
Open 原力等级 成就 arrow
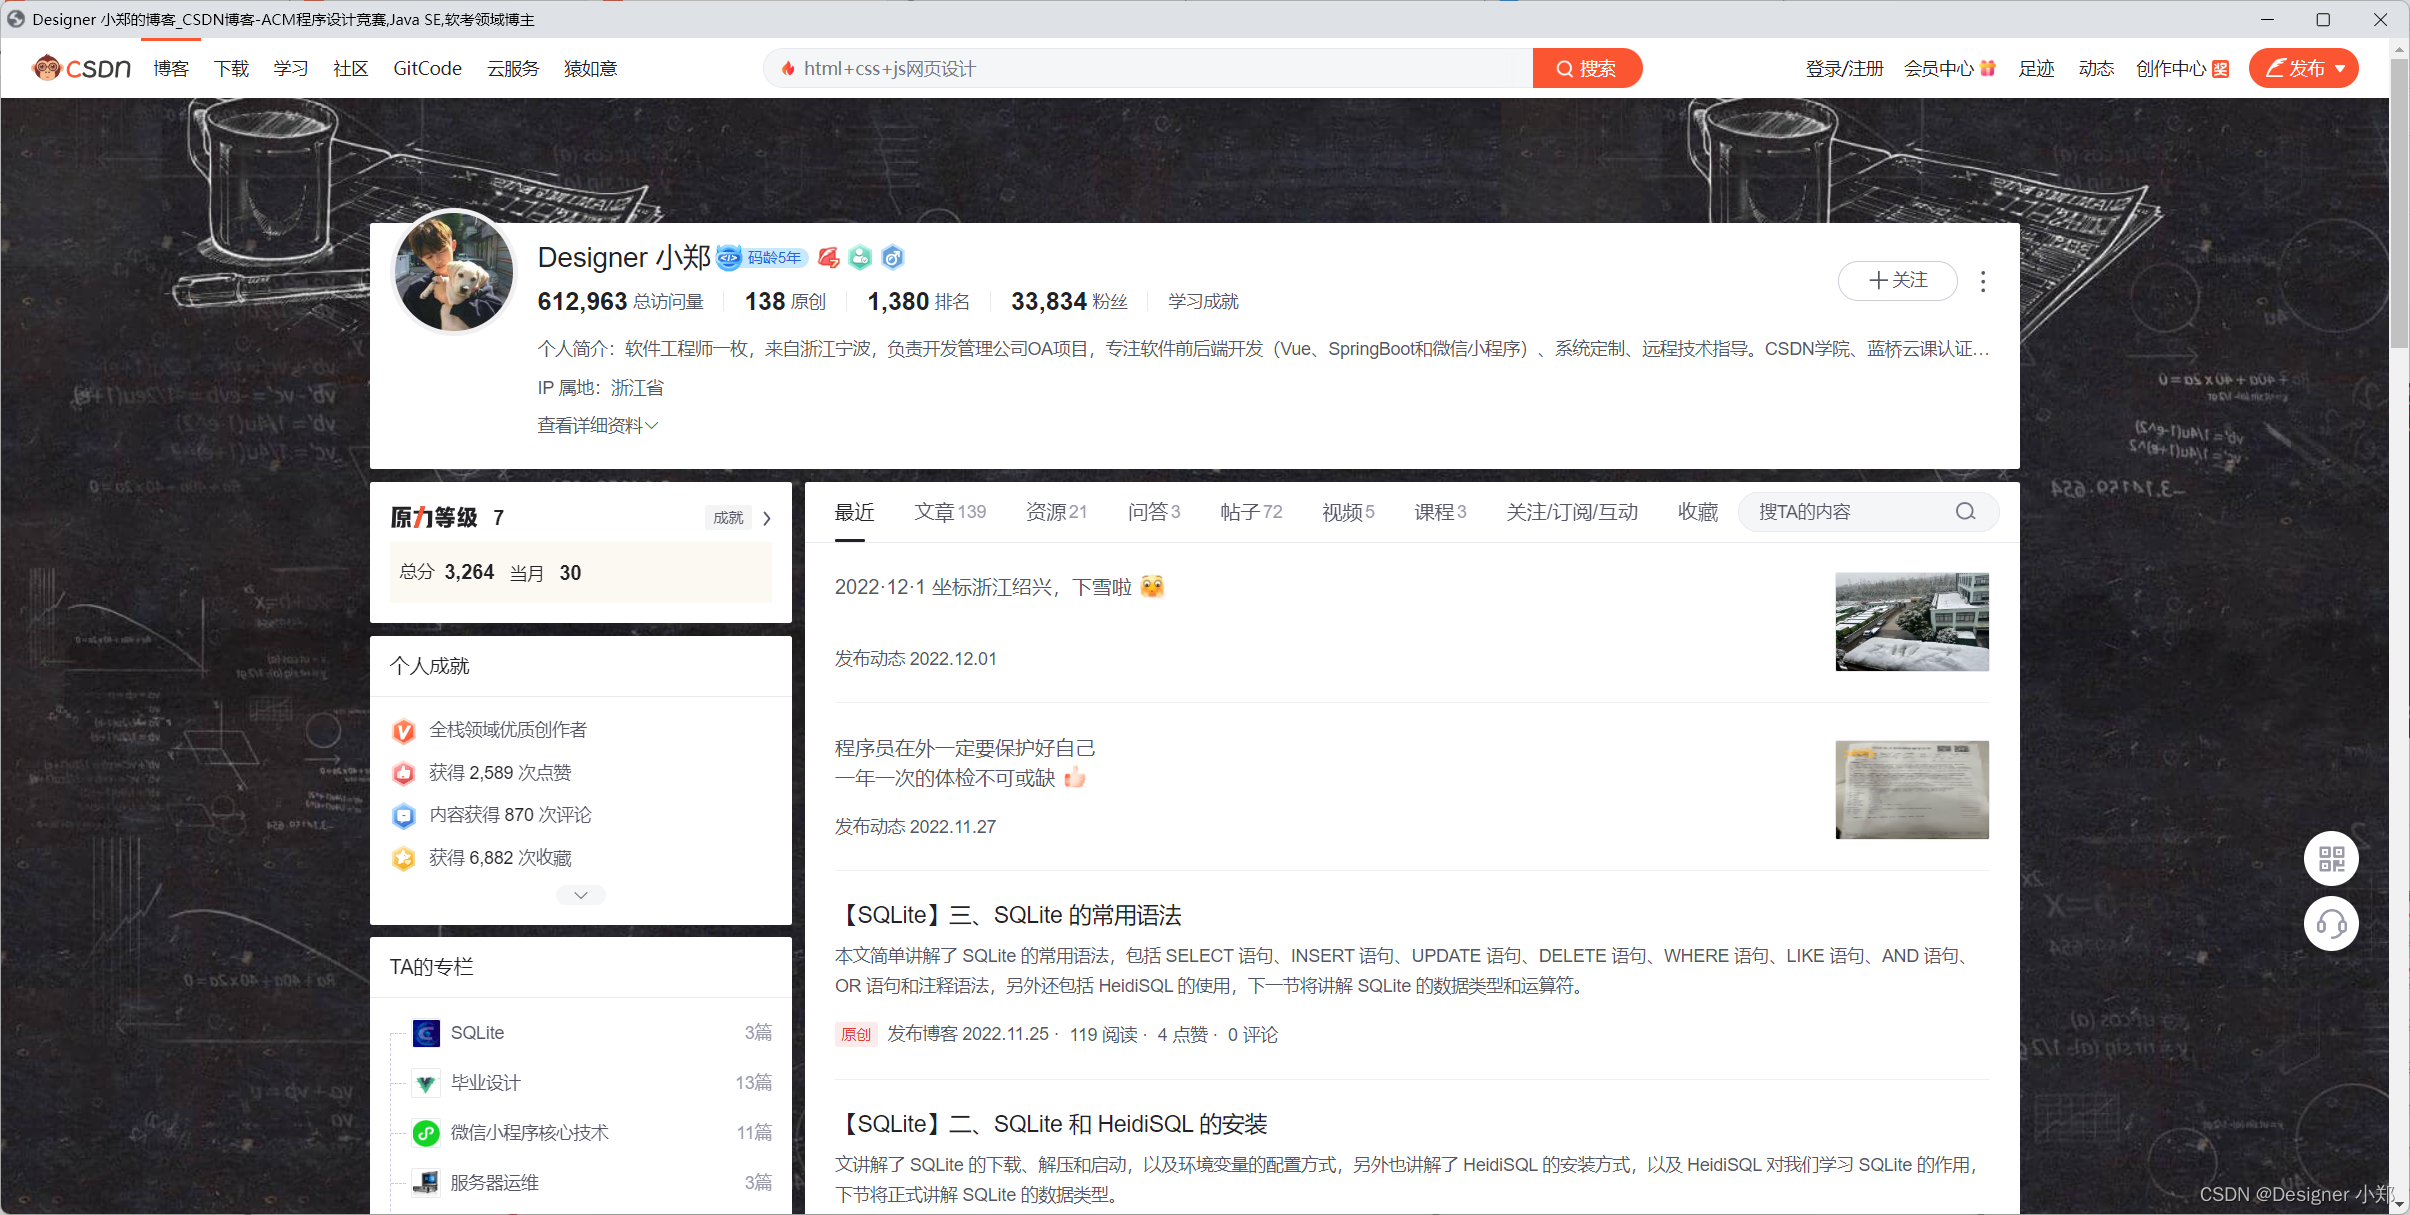(x=767, y=518)
